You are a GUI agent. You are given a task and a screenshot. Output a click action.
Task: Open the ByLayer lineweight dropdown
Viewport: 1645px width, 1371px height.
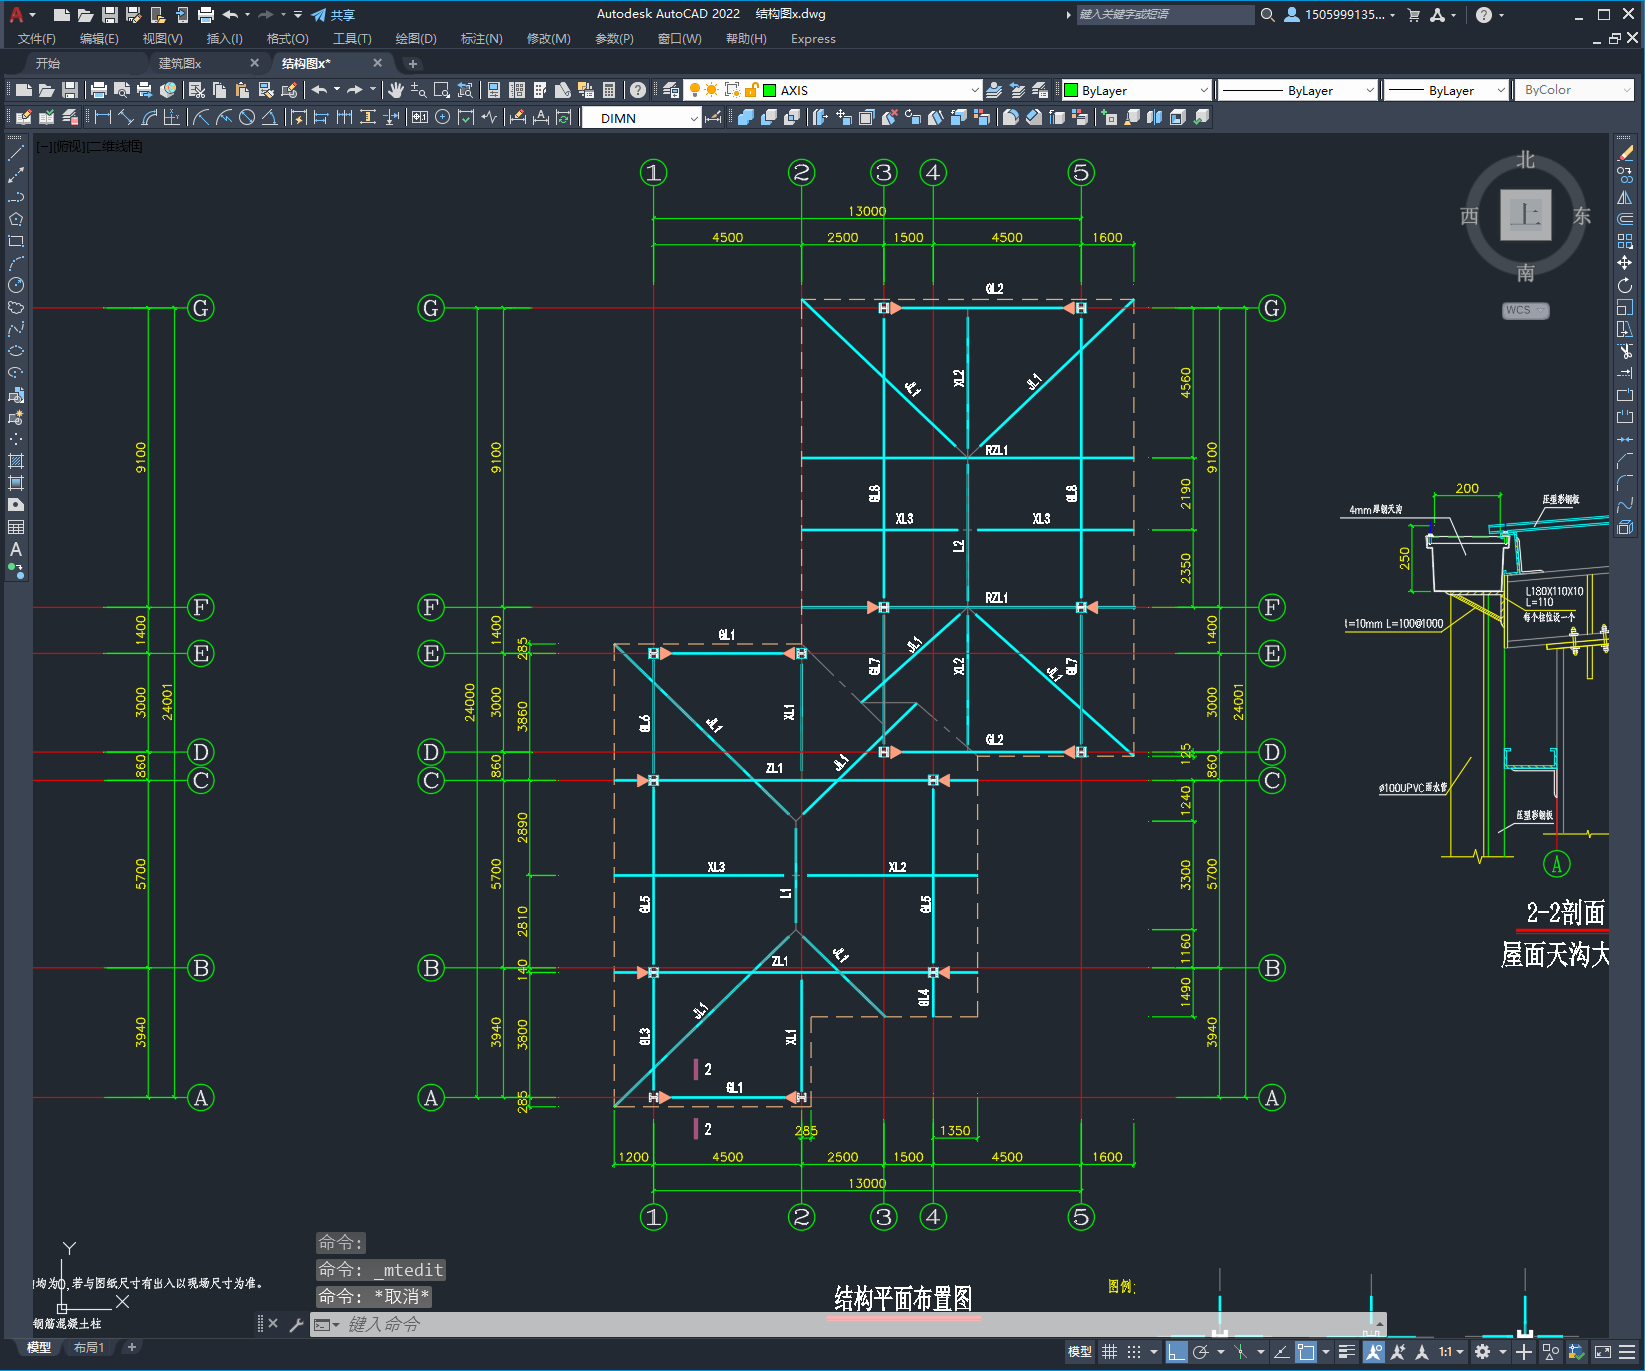click(1446, 90)
